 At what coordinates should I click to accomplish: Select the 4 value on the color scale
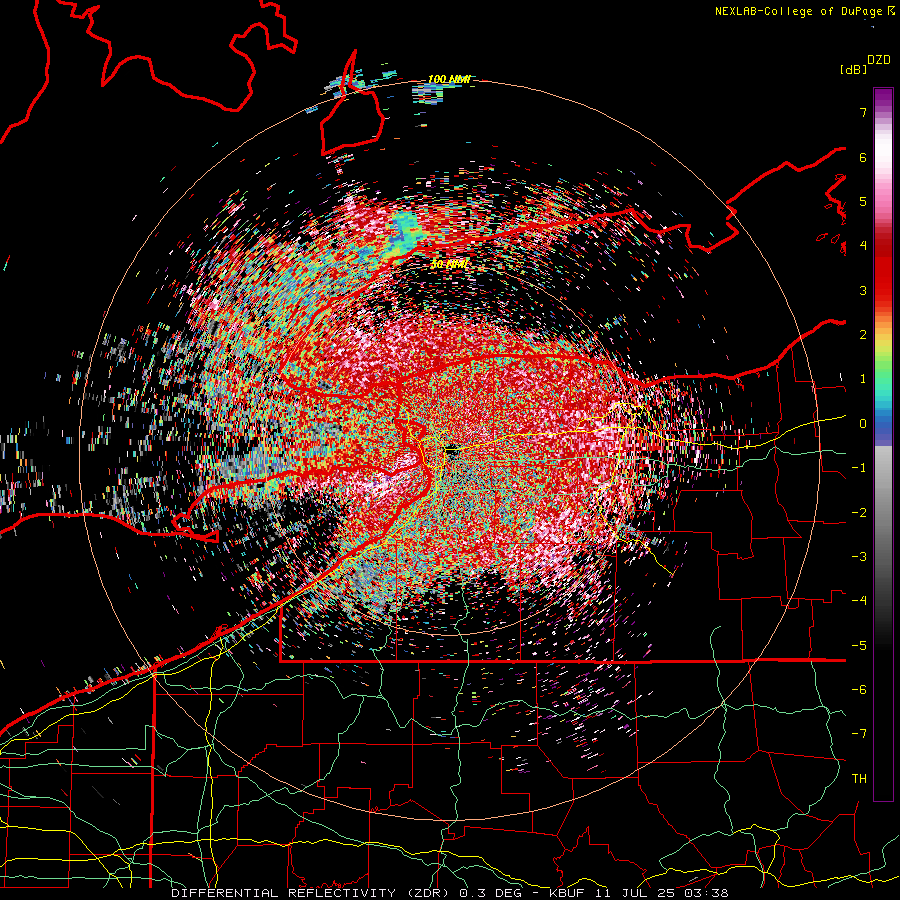click(863, 246)
